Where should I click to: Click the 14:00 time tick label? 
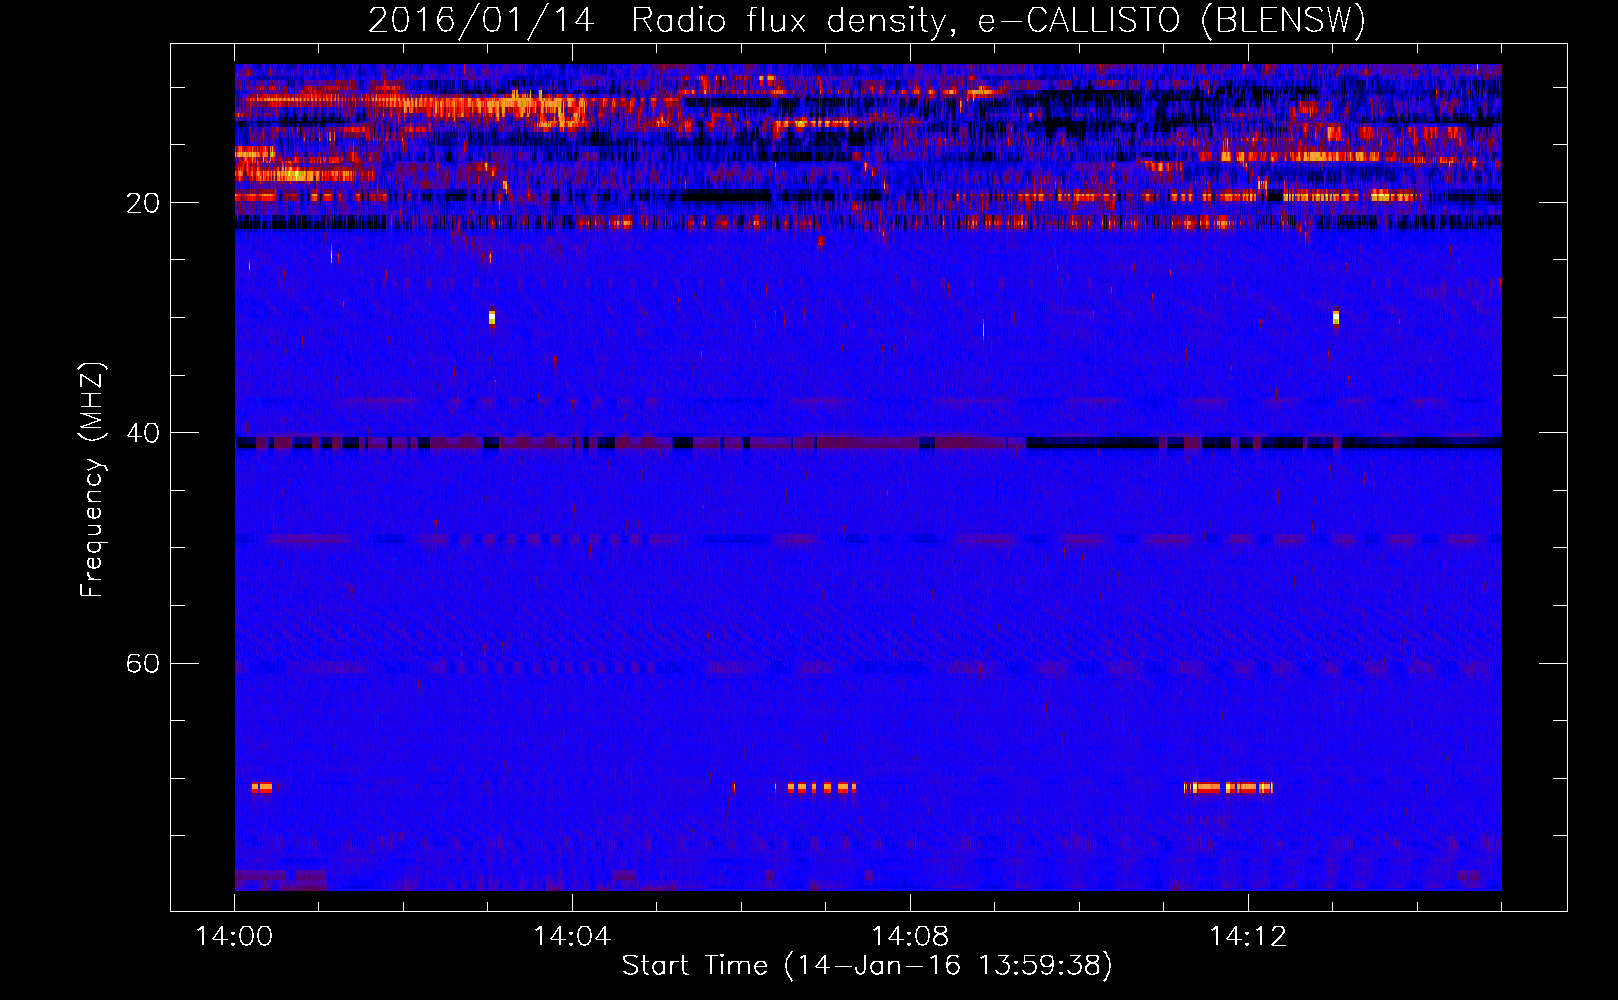tap(234, 937)
